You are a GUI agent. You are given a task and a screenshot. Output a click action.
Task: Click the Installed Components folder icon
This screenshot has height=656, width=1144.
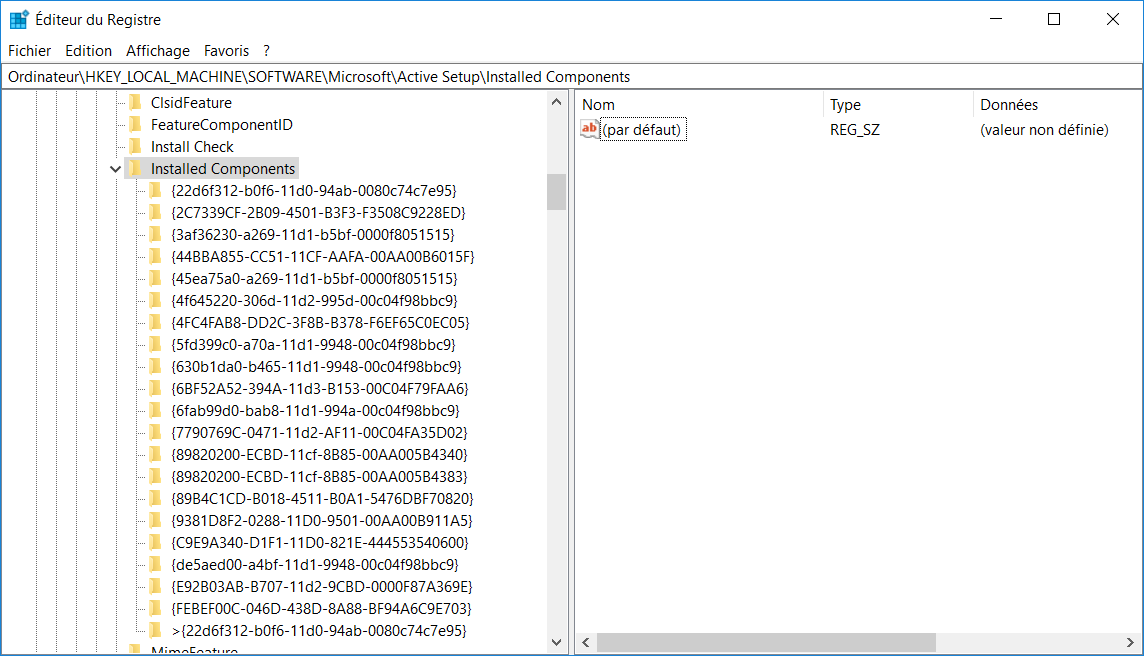click(x=135, y=169)
